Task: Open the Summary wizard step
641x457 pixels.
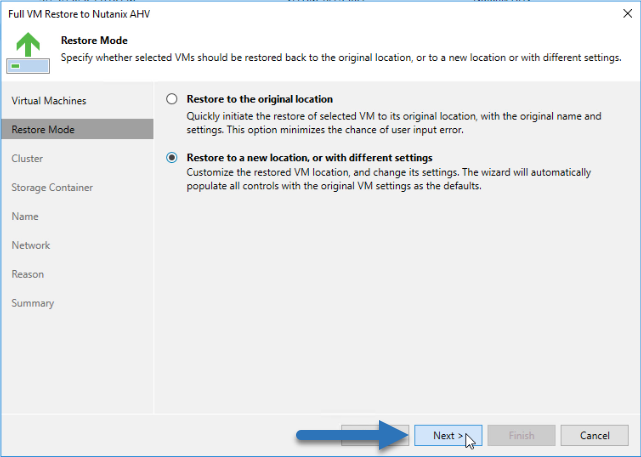Action: pos(33,303)
